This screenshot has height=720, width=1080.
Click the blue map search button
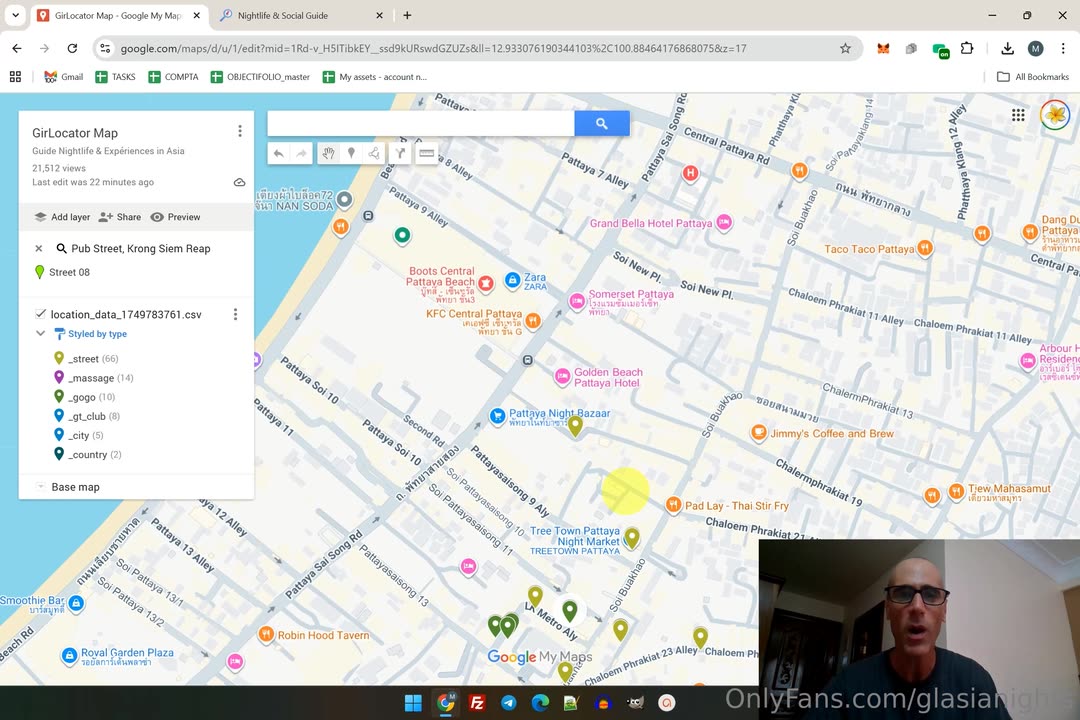(602, 123)
